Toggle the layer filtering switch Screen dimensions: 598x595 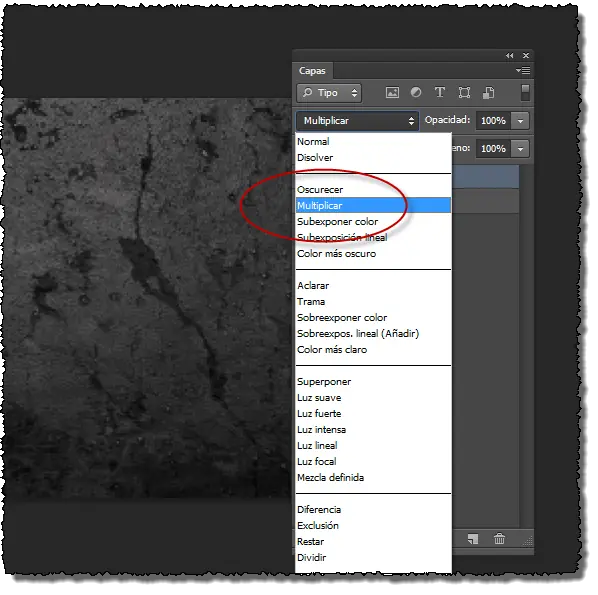coord(525,93)
